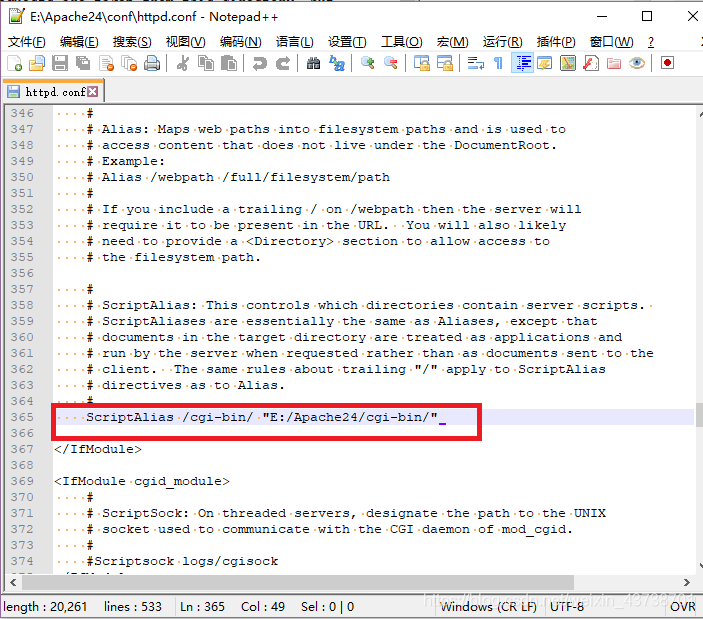Viewport: 703px width, 619px height.
Task: Toggle show all characters pilcrow icon
Action: (498, 63)
